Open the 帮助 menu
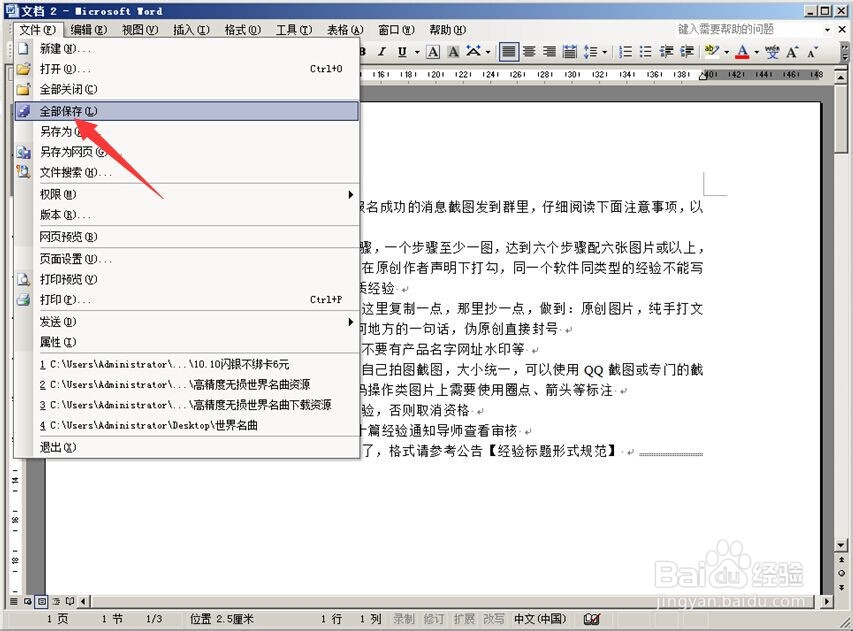The image size is (853, 631). pyautogui.click(x=442, y=30)
